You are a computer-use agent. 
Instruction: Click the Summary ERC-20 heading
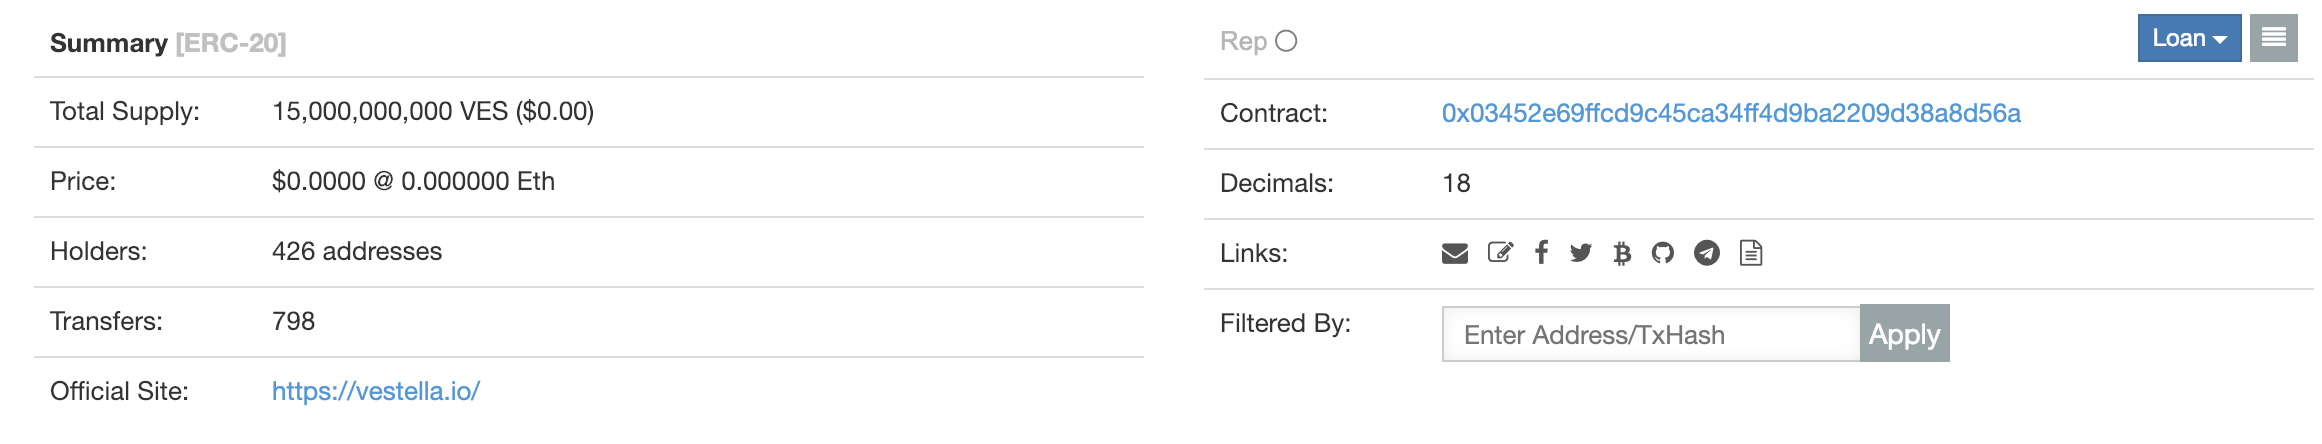coord(168,43)
